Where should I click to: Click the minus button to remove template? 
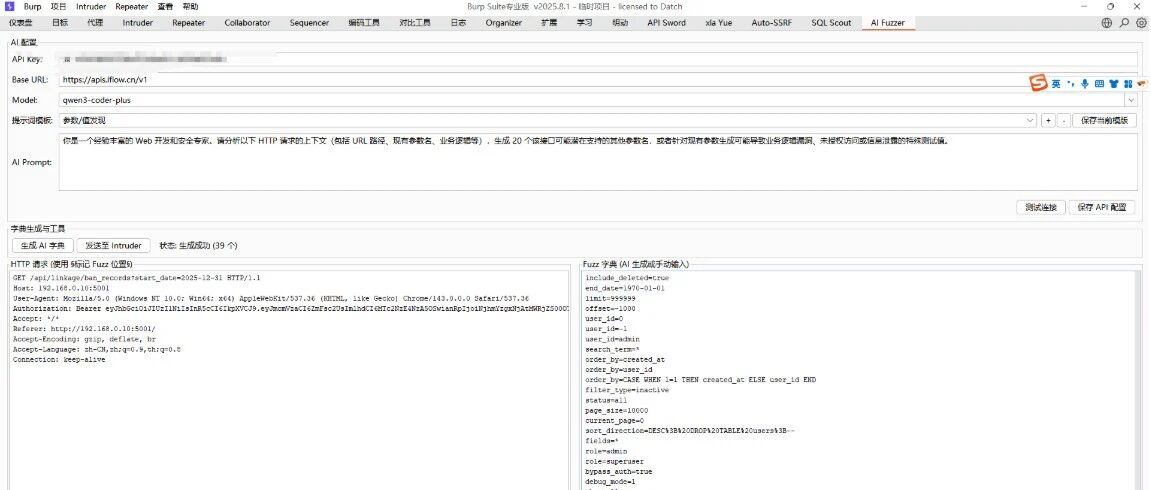tap(1064, 120)
